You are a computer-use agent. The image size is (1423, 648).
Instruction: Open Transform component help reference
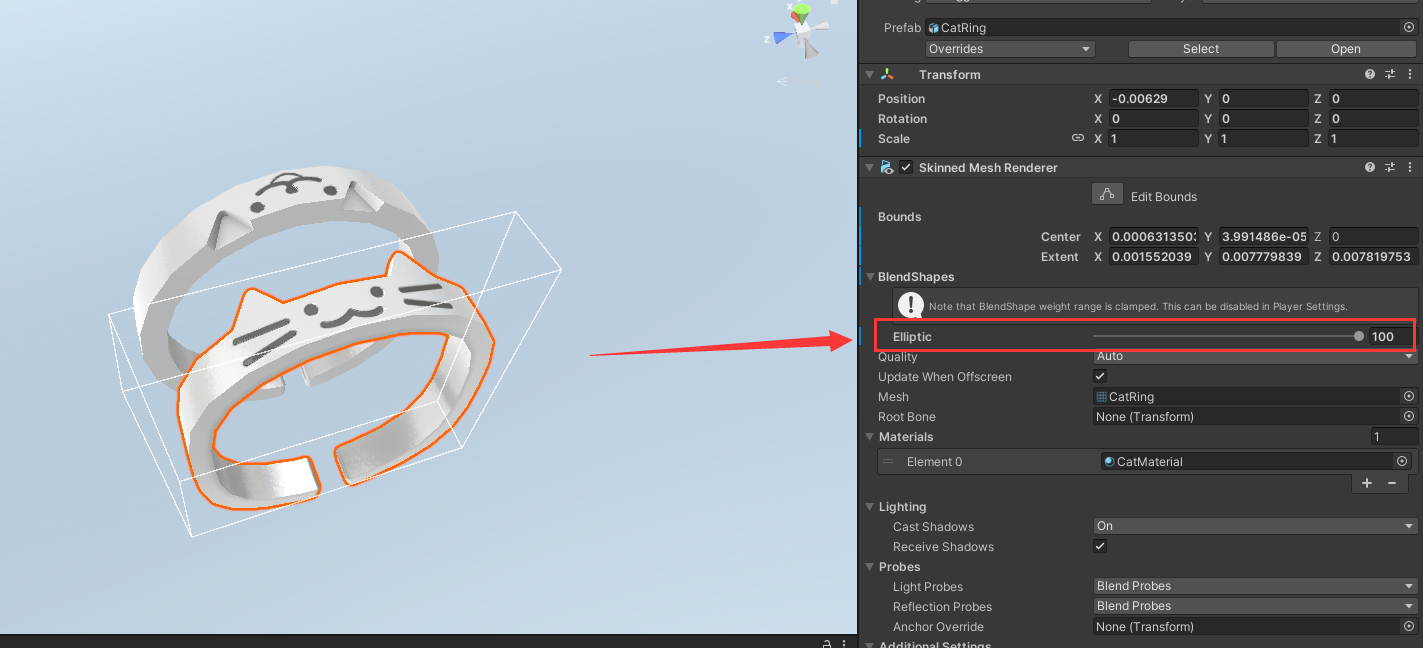pos(1370,75)
